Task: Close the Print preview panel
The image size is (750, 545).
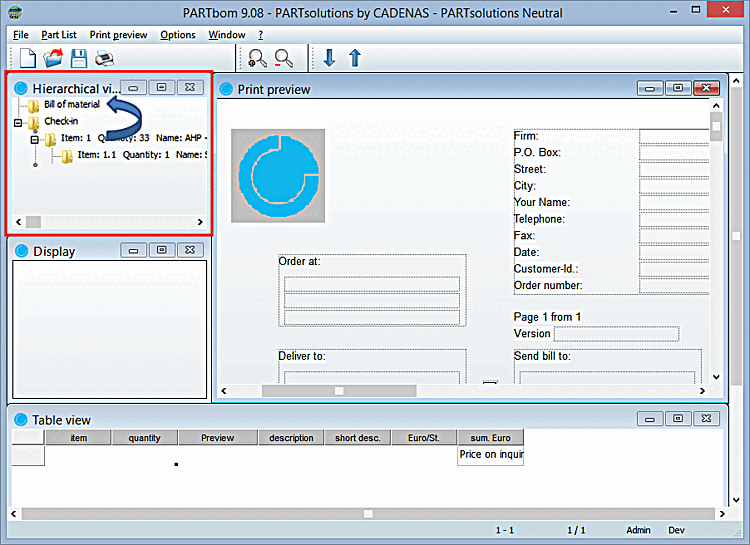Action: point(706,88)
